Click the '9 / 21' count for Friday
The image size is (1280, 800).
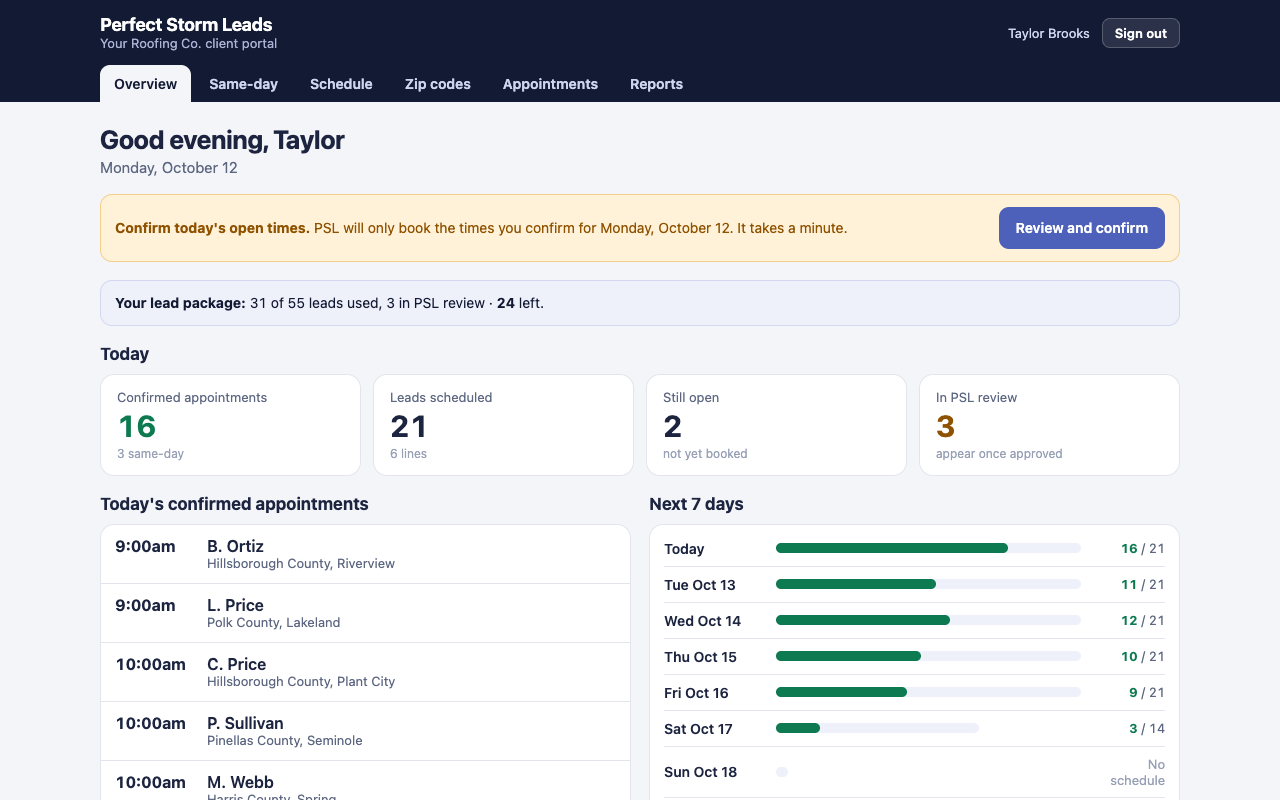(1146, 692)
